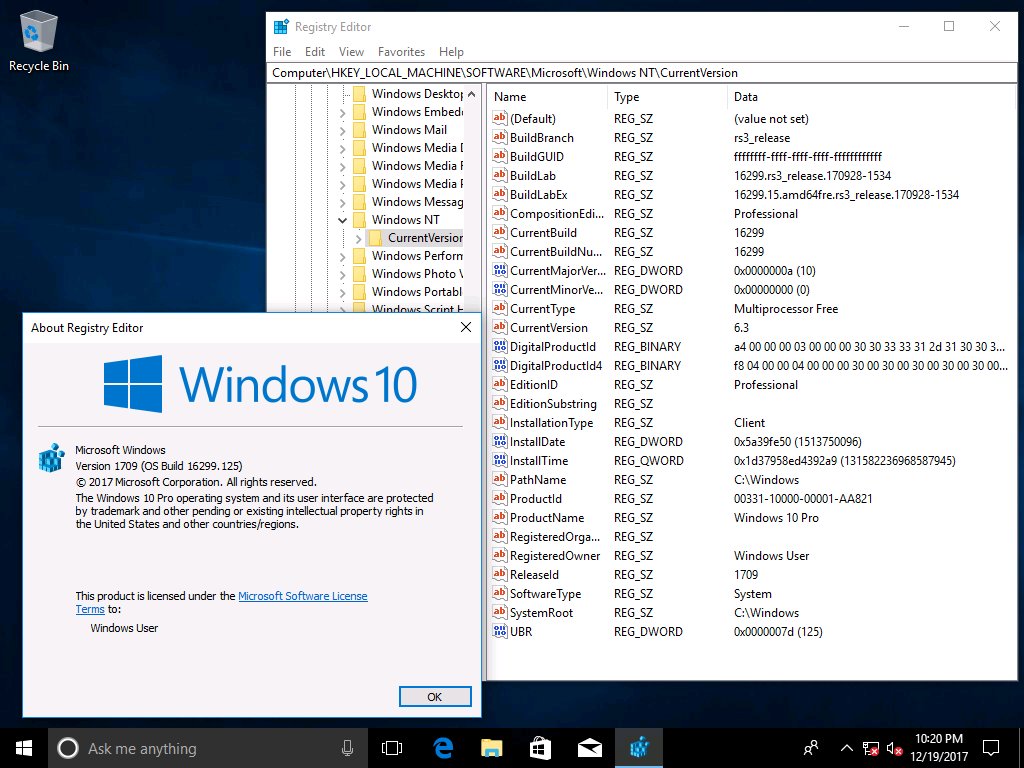Select the InstallTime QWORD value icon

tap(500, 460)
